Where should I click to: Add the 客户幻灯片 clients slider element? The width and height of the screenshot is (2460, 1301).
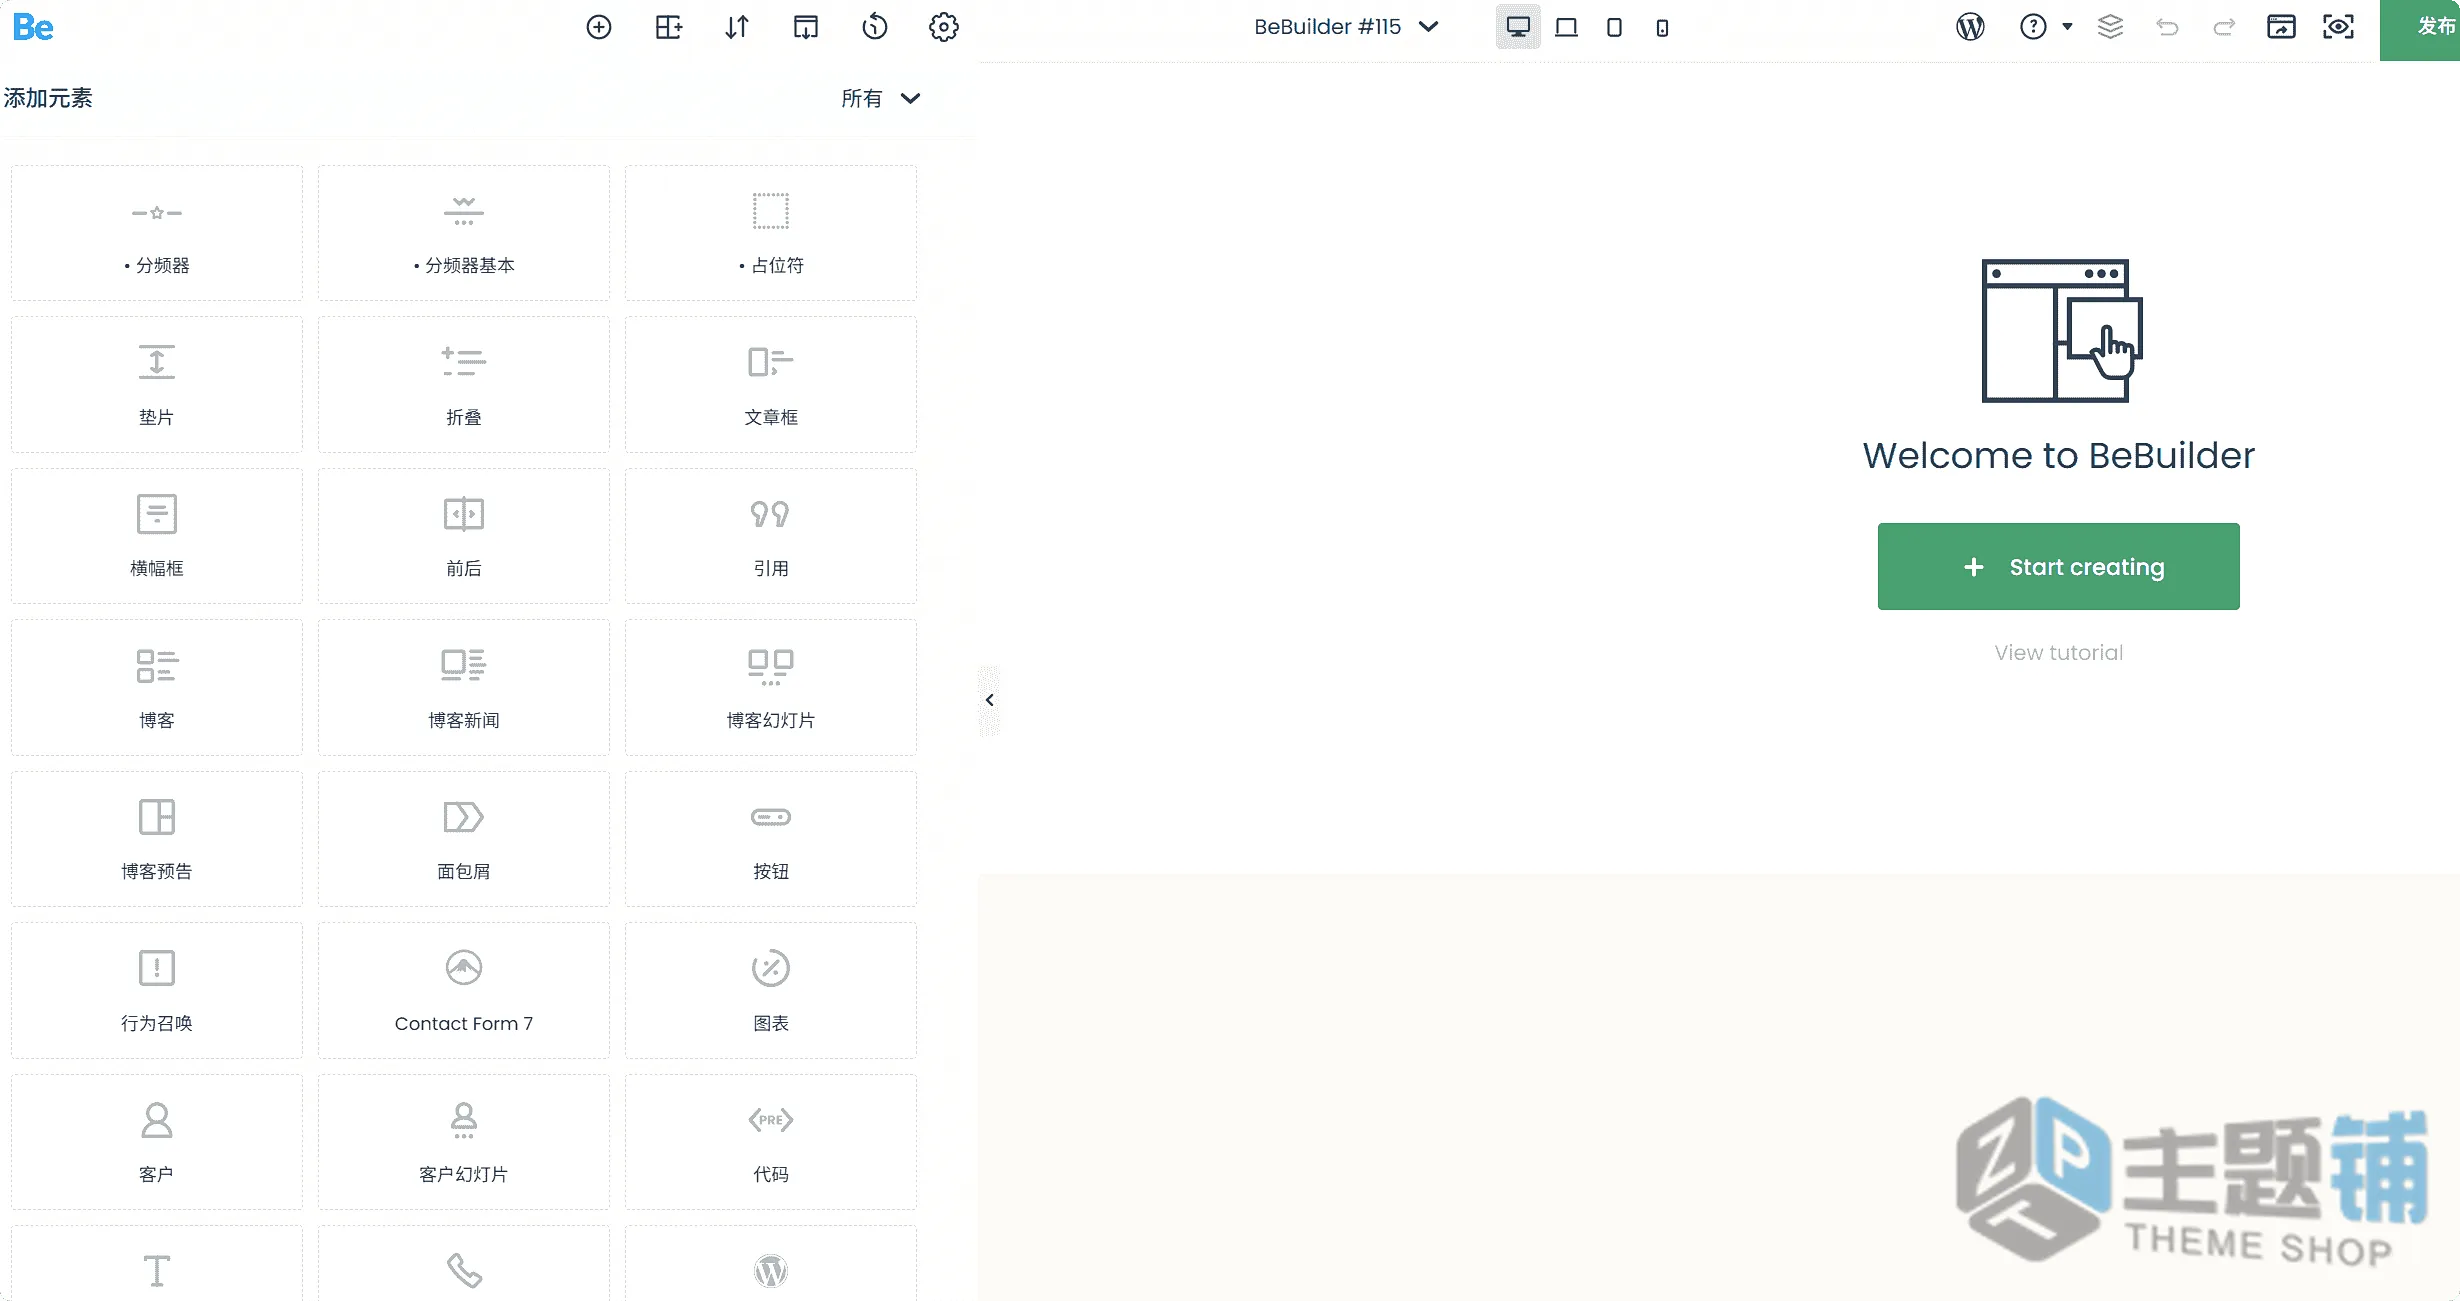pyautogui.click(x=464, y=1142)
